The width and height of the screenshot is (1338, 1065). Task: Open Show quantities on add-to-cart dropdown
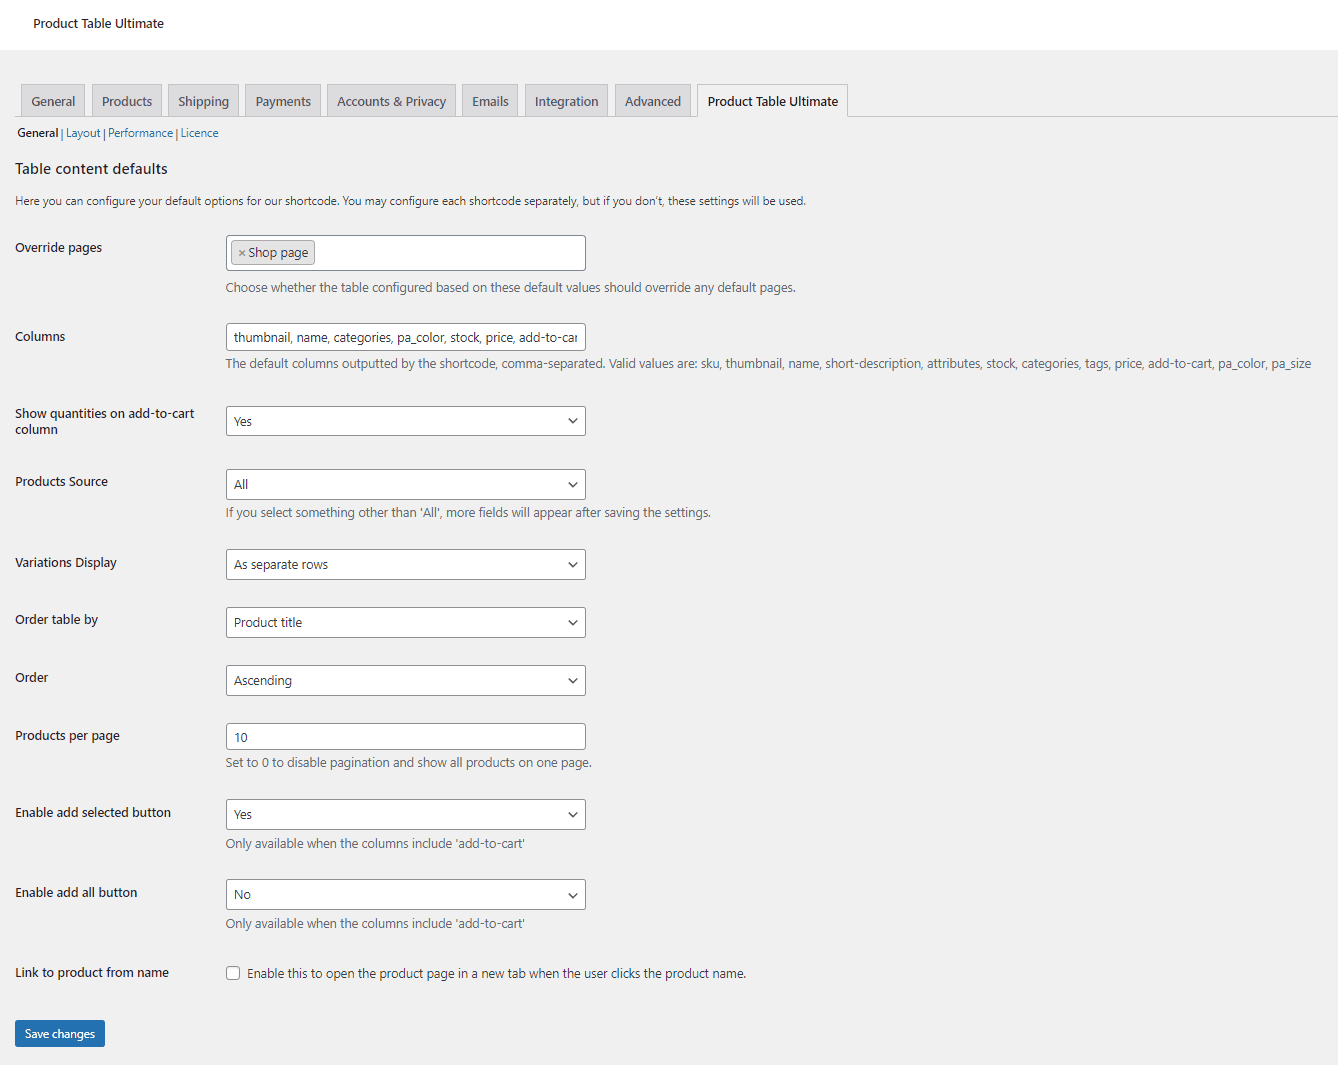[406, 421]
